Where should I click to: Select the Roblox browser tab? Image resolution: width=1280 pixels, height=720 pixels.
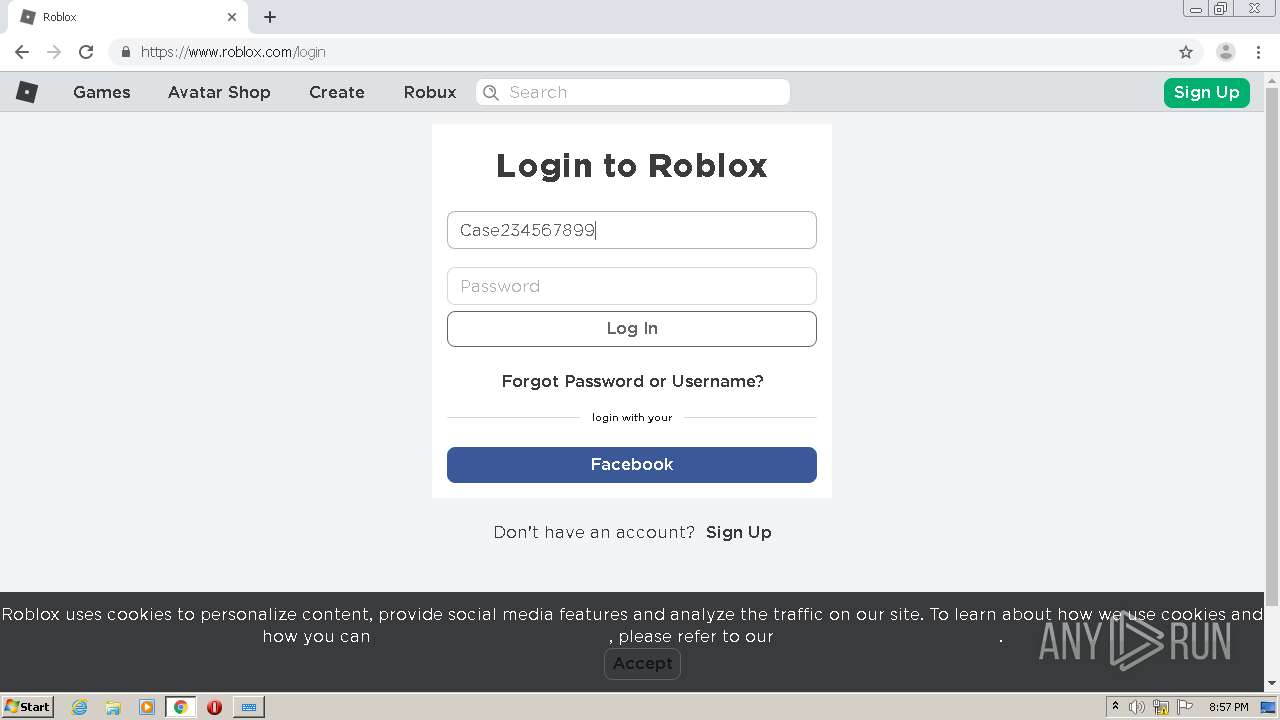pos(128,17)
